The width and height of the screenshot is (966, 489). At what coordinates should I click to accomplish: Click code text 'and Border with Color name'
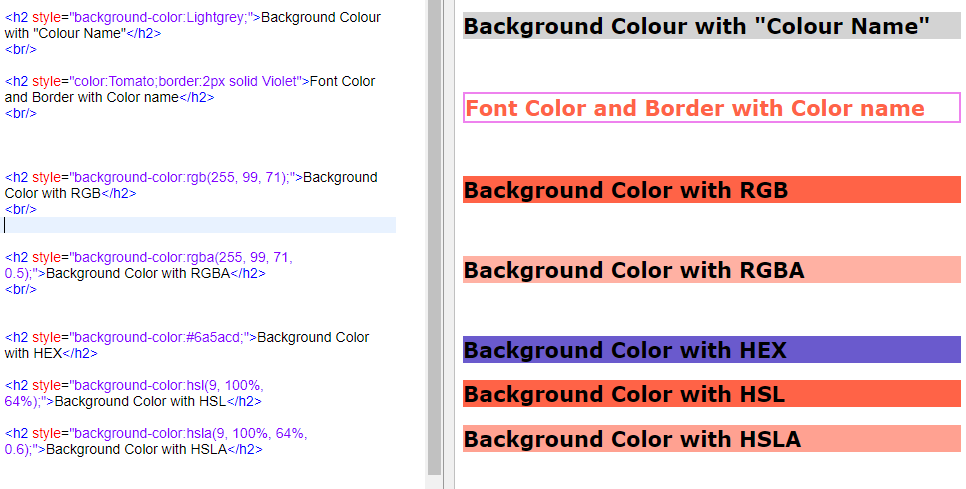(91, 97)
